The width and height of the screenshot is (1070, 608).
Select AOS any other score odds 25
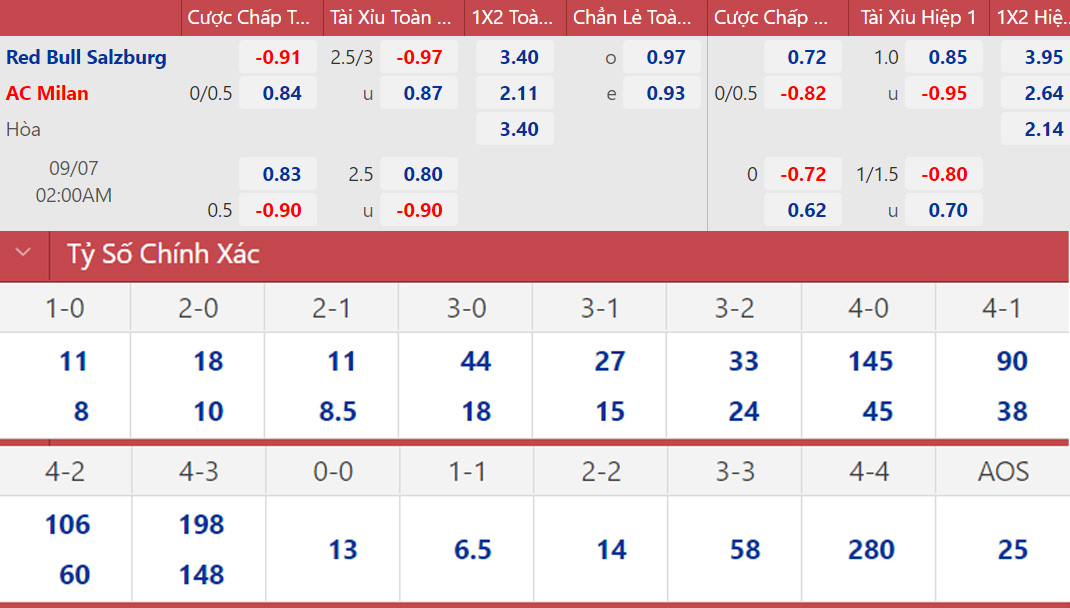coord(1012,550)
